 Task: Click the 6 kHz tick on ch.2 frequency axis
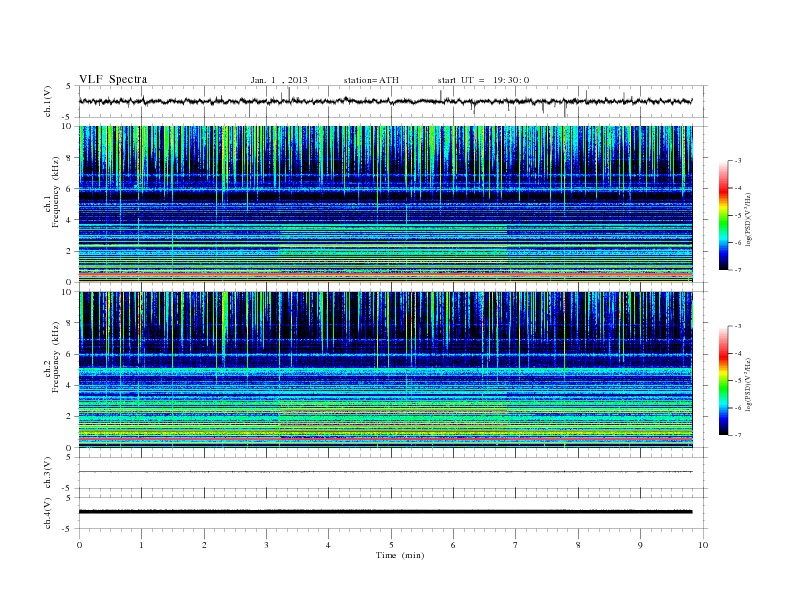(x=70, y=354)
